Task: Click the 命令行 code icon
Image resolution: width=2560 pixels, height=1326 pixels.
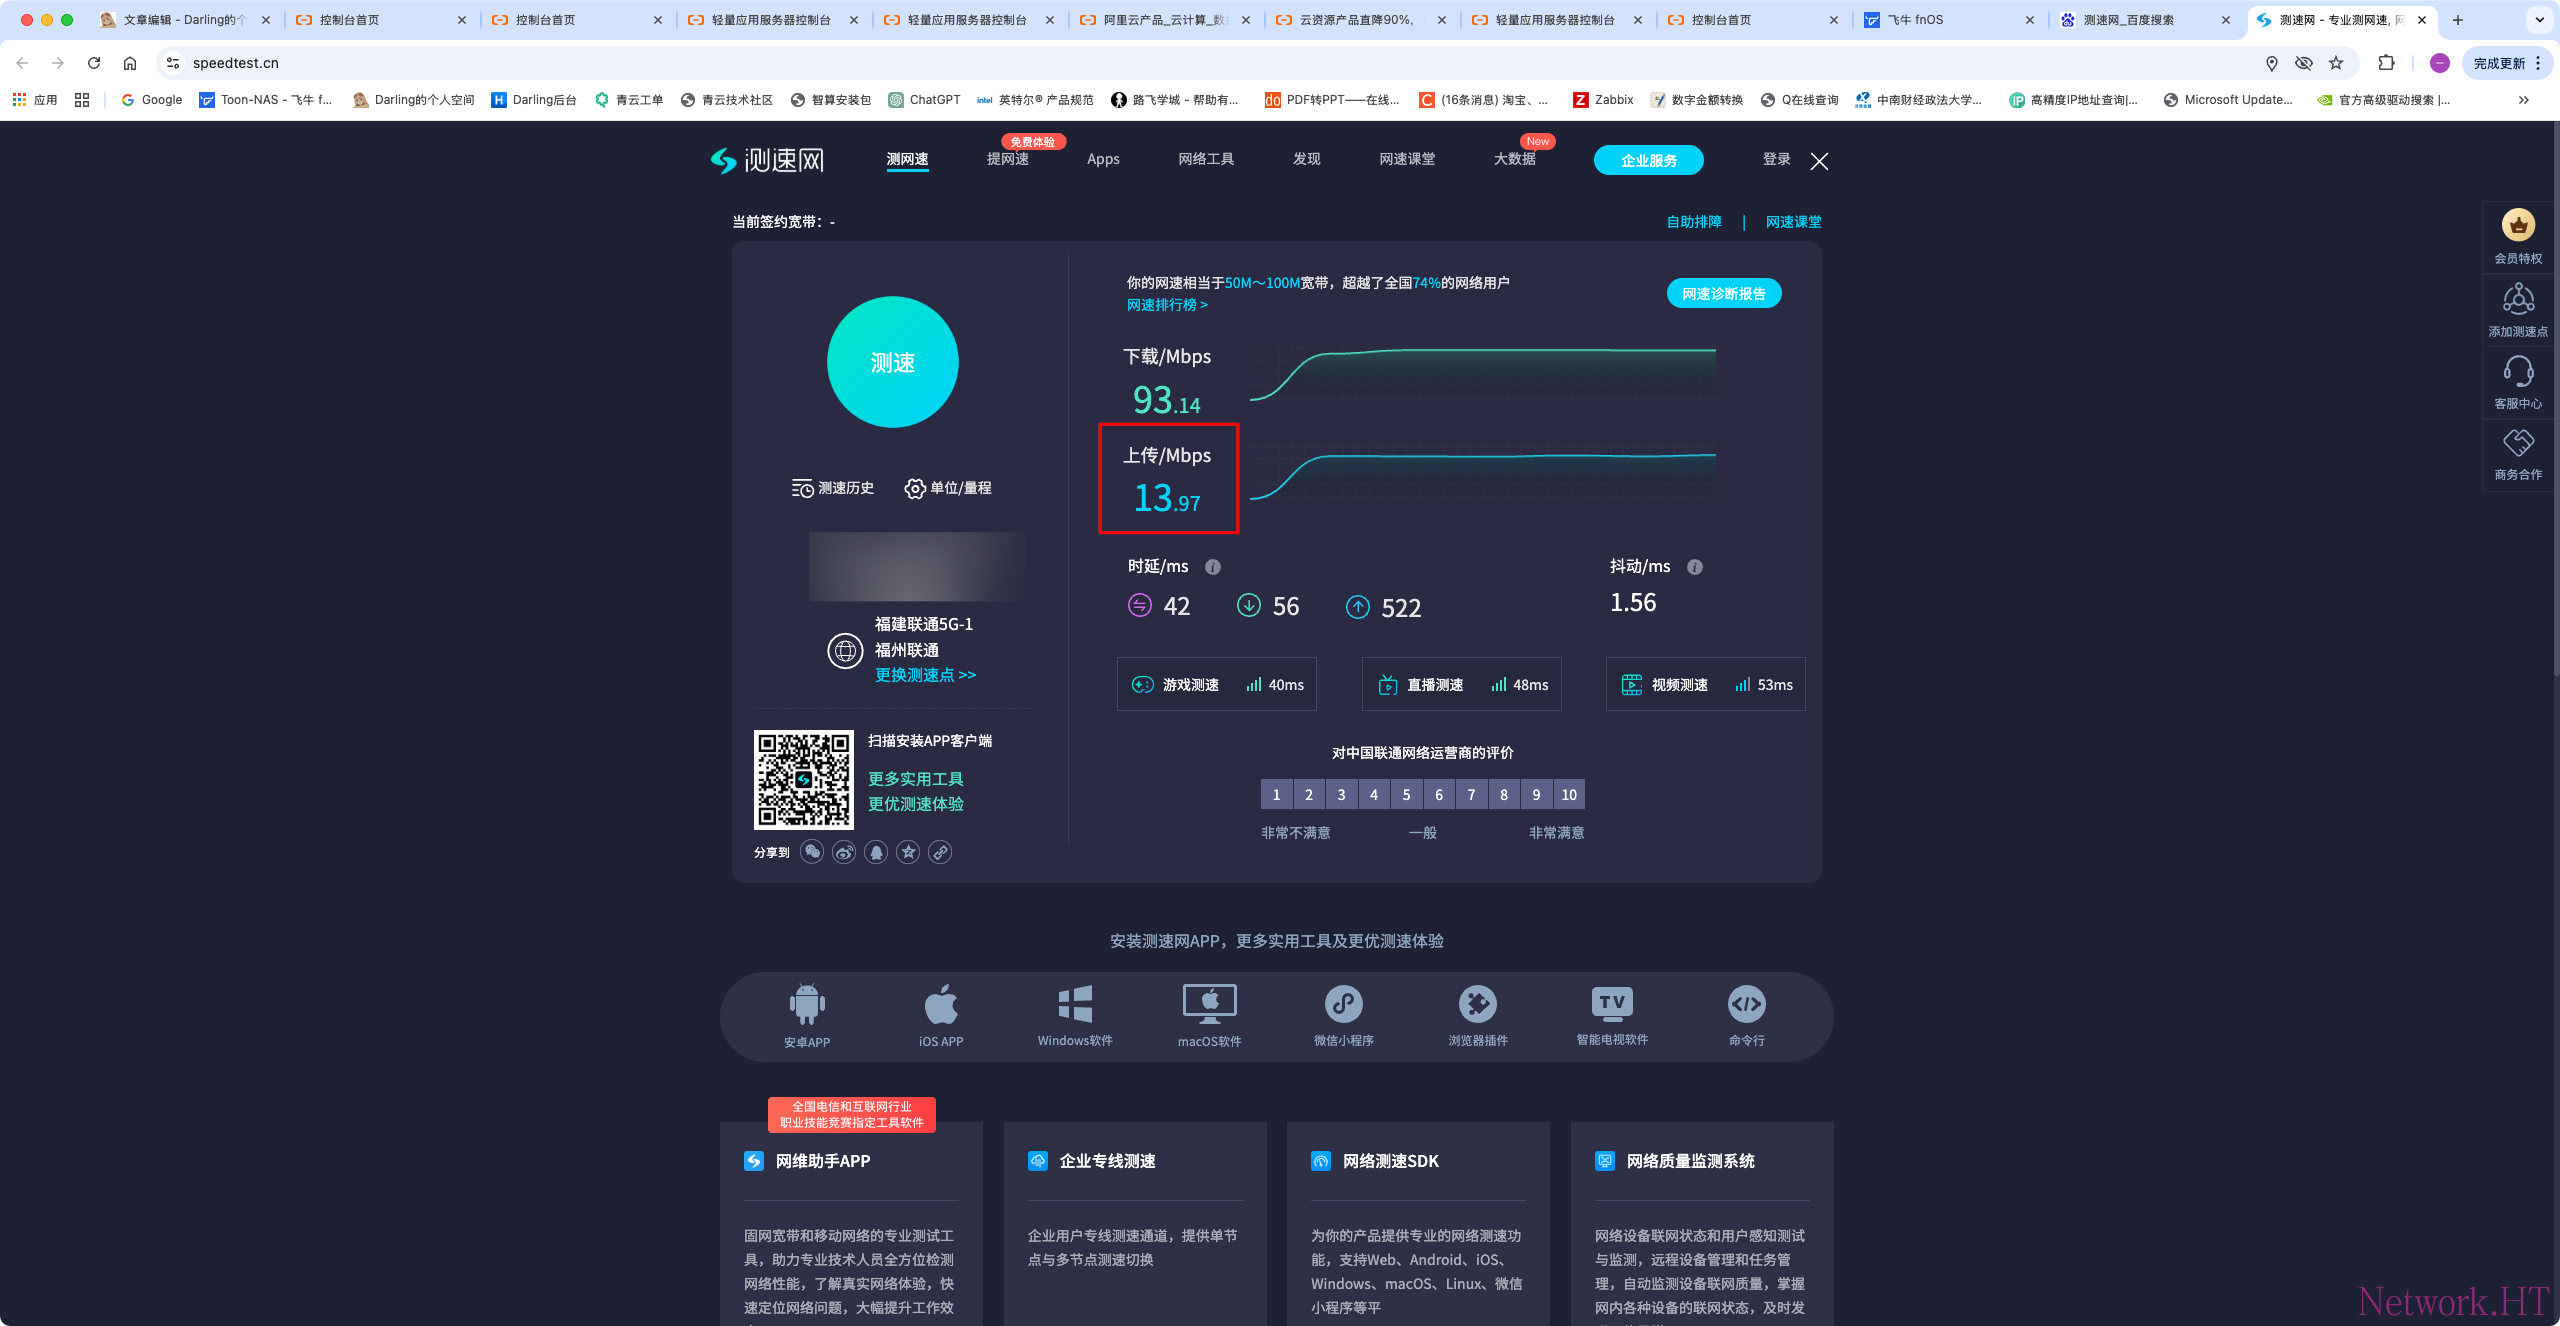Action: click(1746, 1004)
